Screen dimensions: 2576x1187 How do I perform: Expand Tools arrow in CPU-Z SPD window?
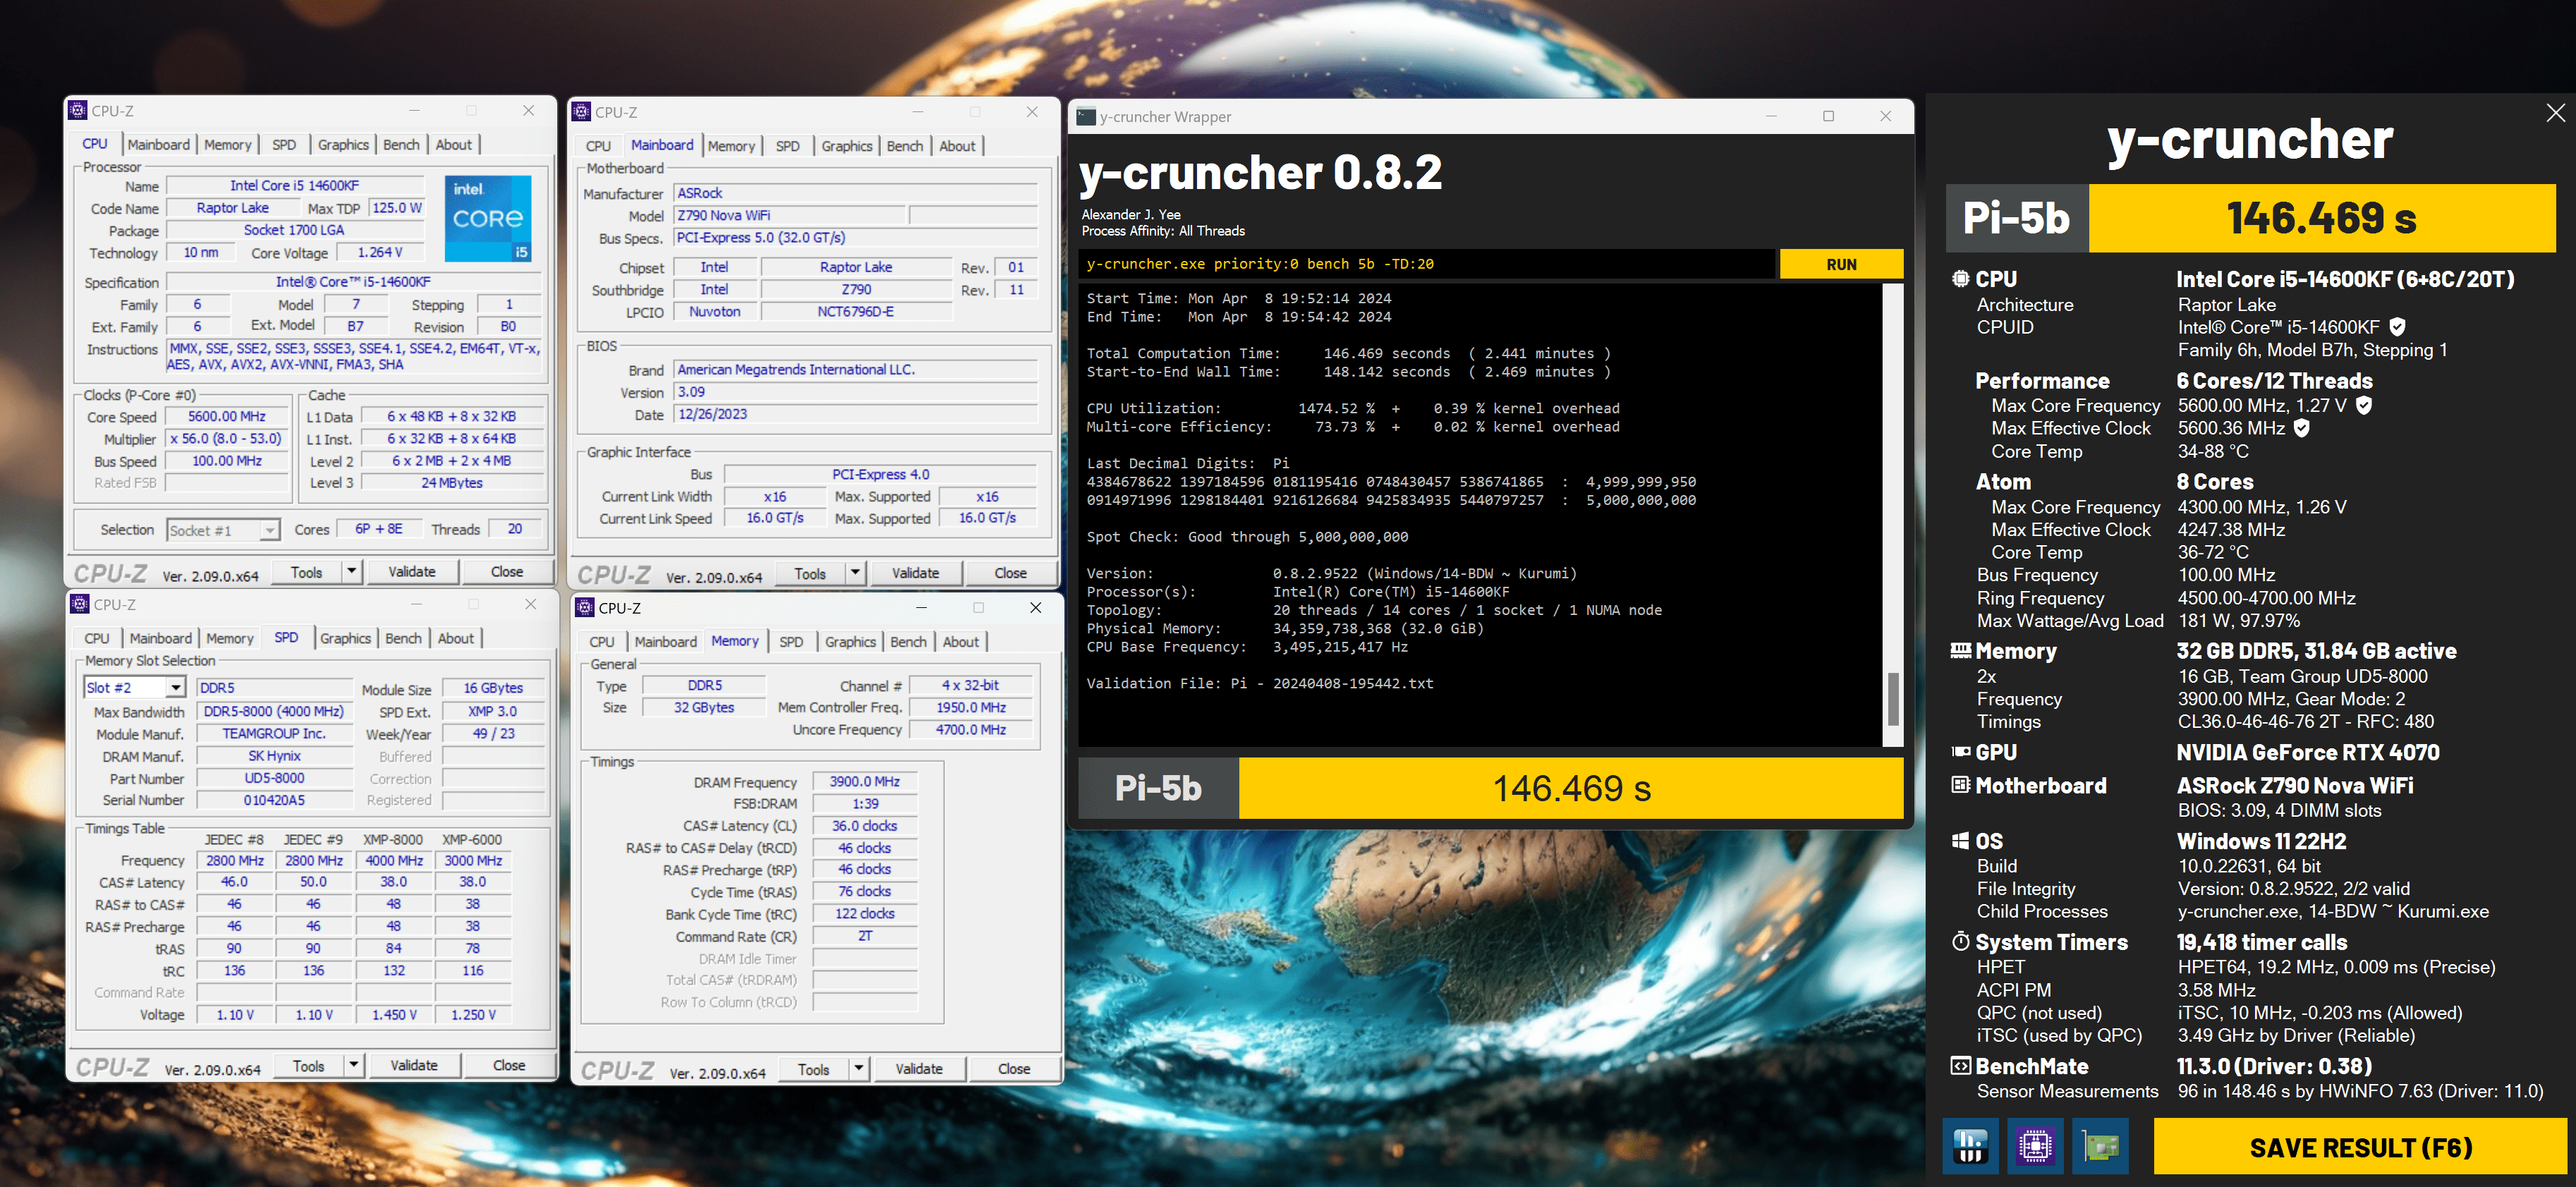coord(353,1065)
